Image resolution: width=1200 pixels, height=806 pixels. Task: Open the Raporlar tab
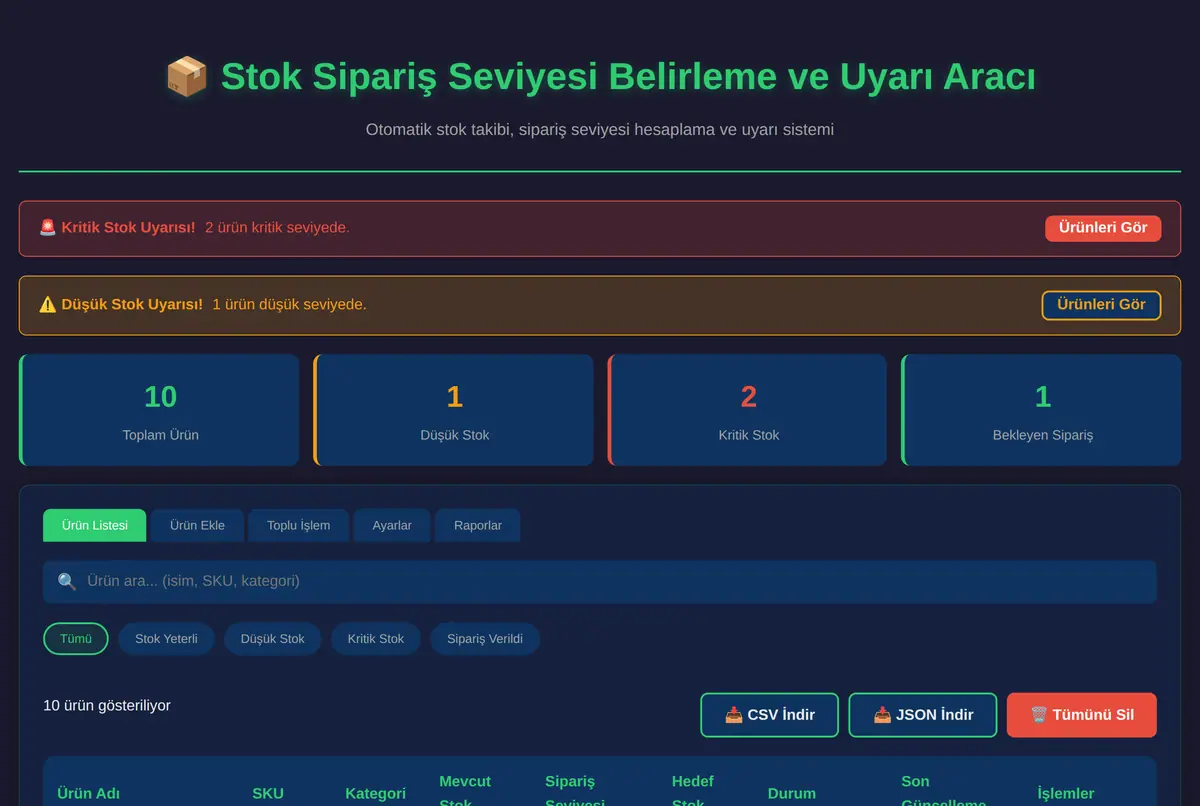tap(478, 525)
